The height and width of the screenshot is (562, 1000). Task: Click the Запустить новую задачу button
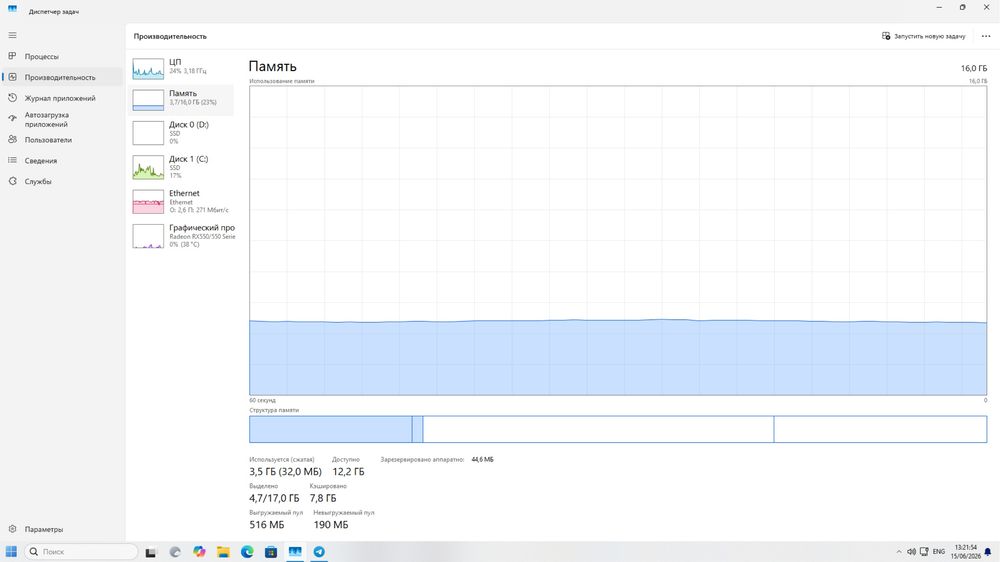(x=923, y=36)
